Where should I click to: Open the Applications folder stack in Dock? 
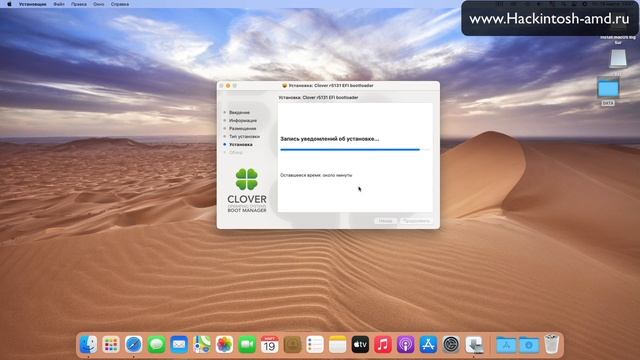(x=506, y=344)
